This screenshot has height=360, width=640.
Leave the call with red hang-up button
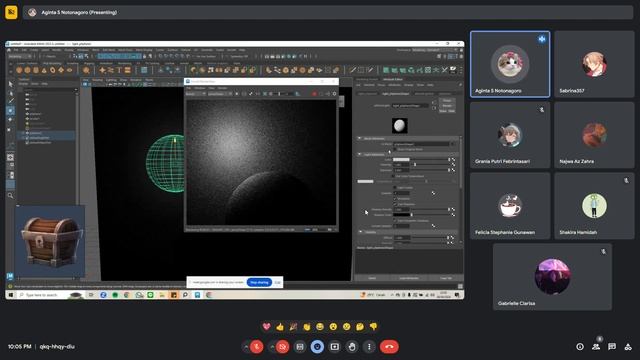(x=389, y=347)
